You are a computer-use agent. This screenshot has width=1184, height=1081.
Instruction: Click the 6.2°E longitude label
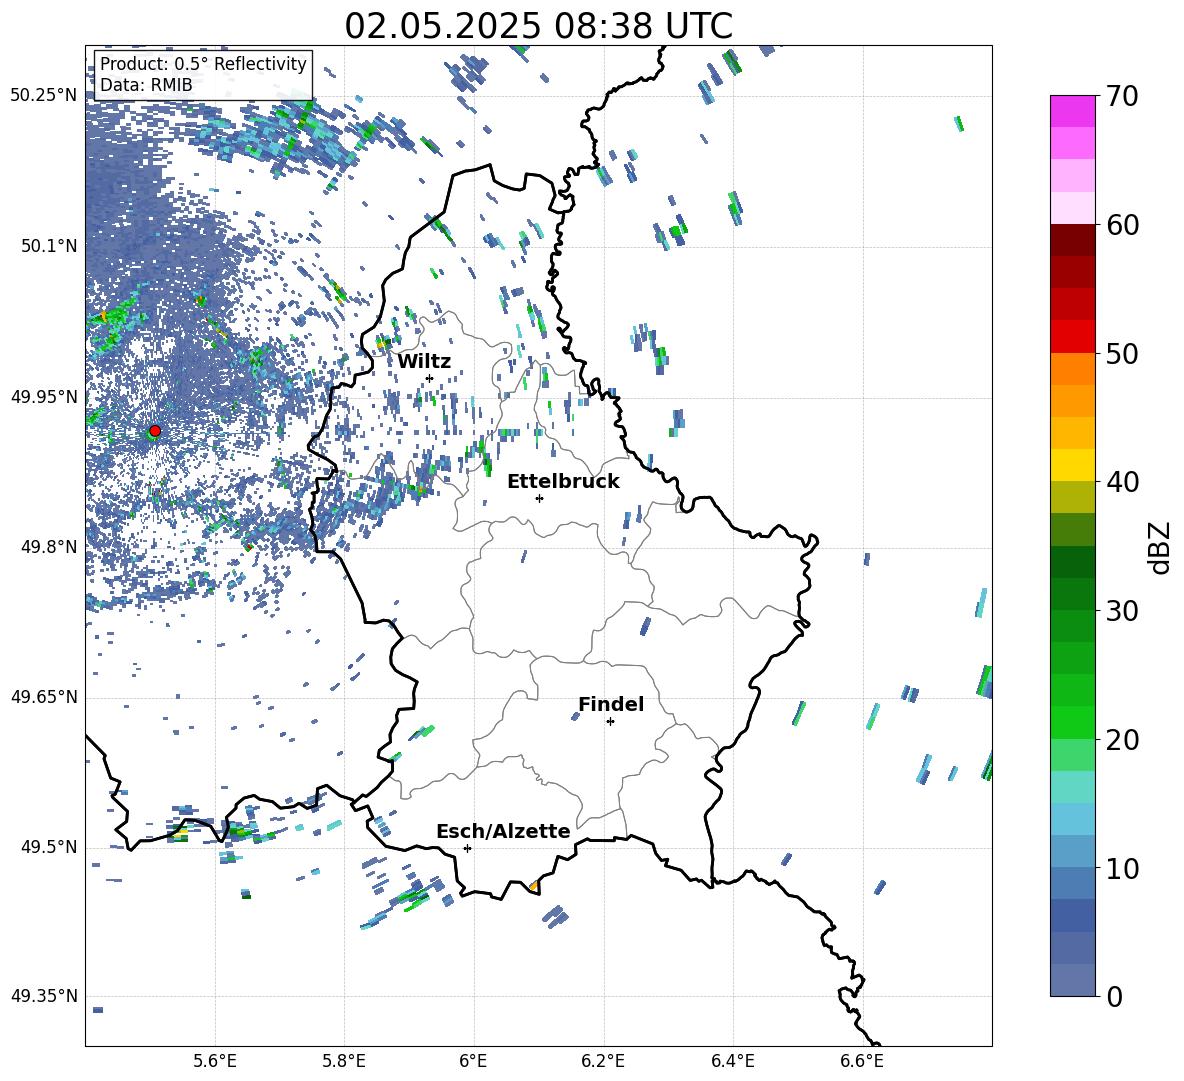[603, 1061]
